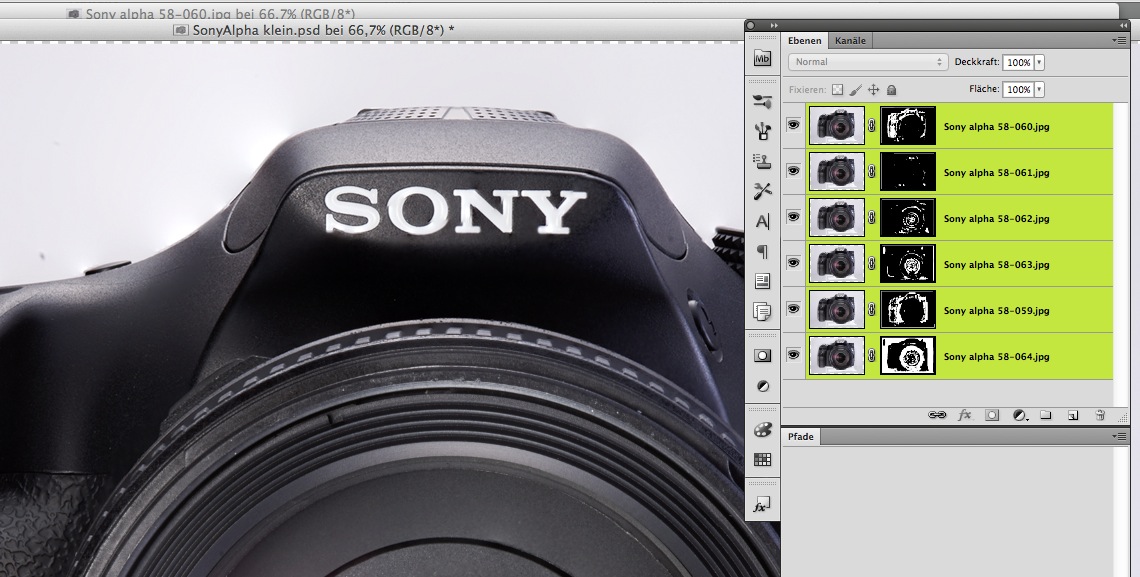Expand the Deckkraft opacity slider arrow

(1040, 62)
